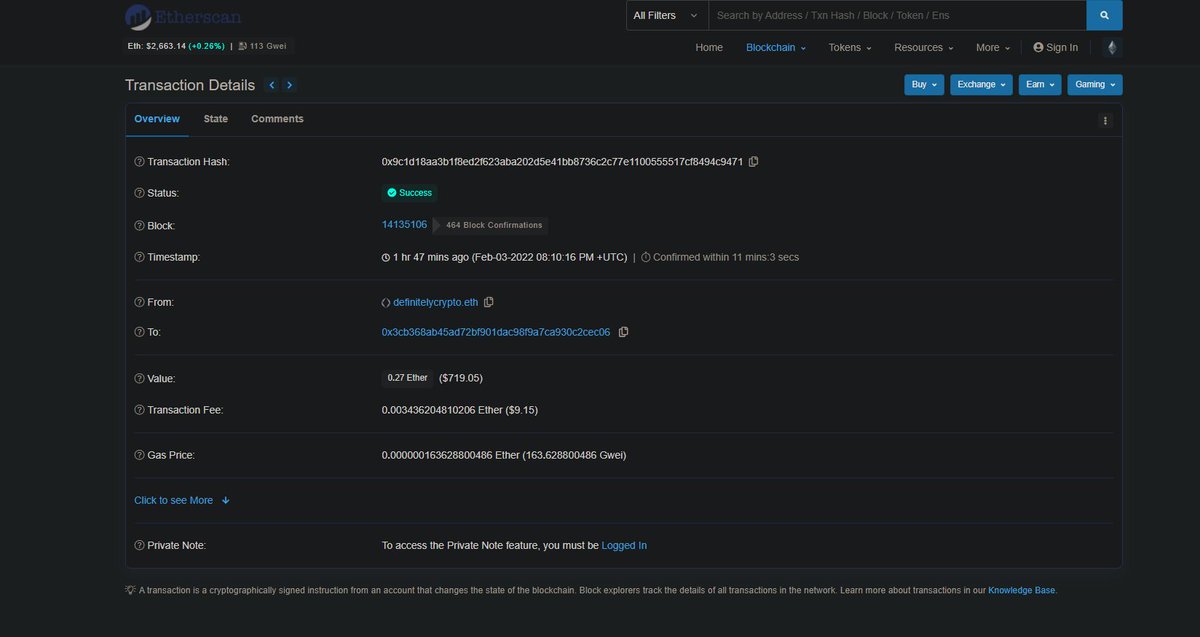
Task: Switch to the Comments tab
Action: (x=277, y=119)
